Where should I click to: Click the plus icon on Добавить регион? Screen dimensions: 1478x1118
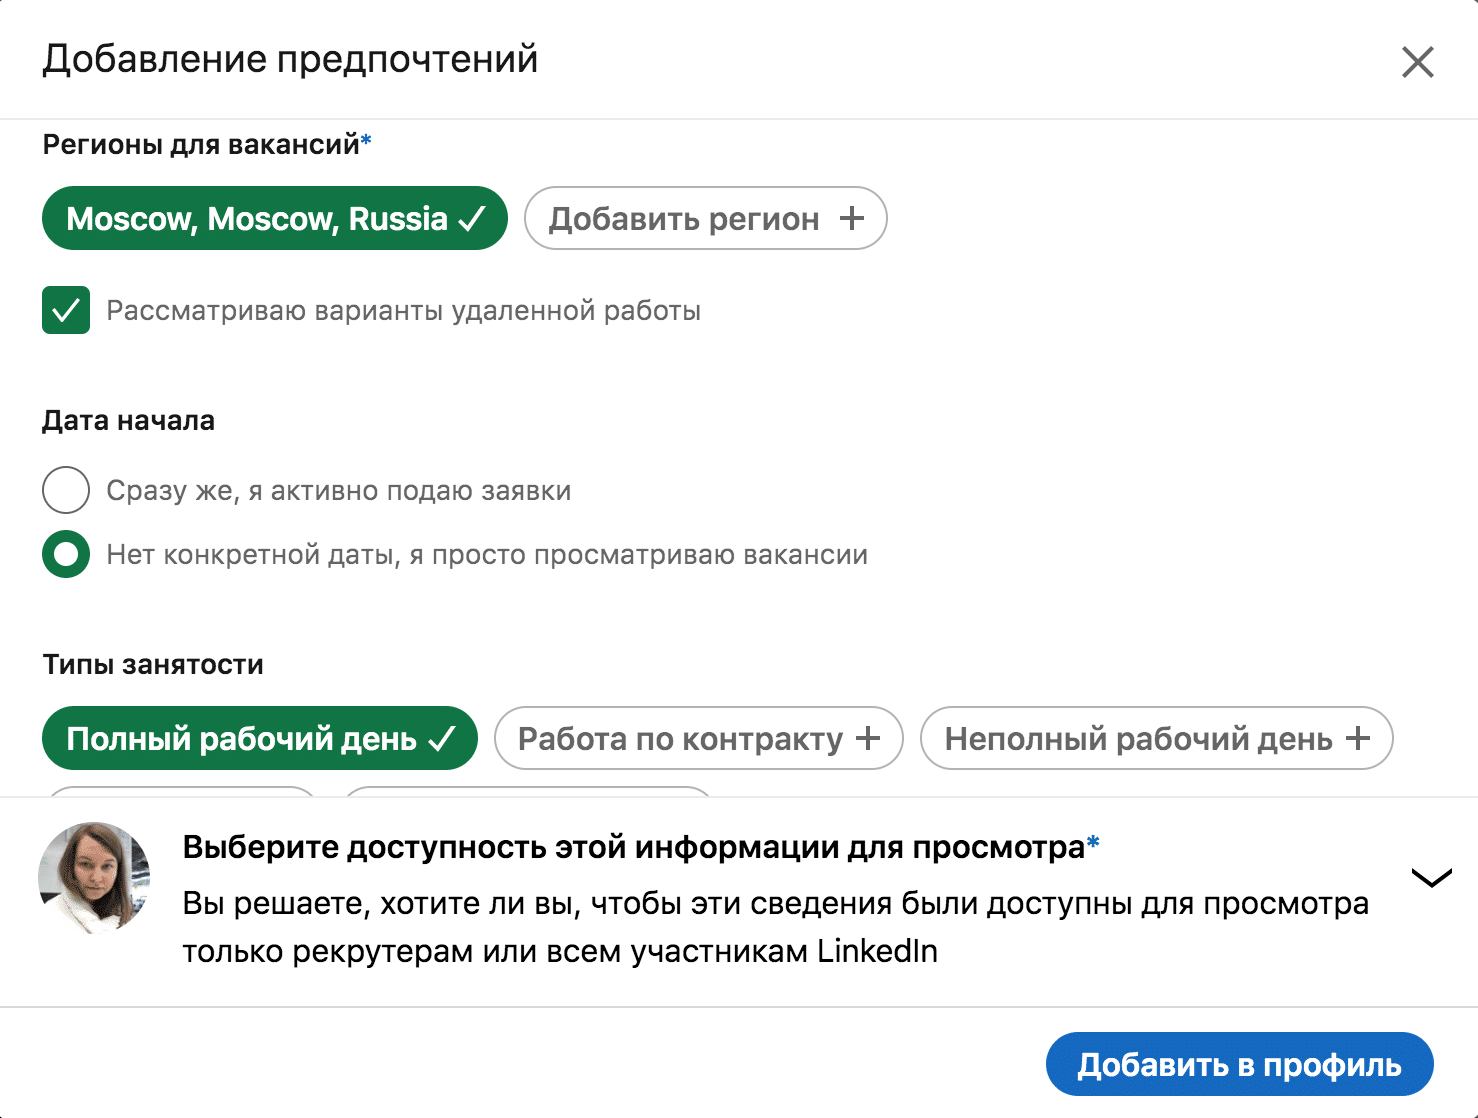pyautogui.click(x=851, y=218)
